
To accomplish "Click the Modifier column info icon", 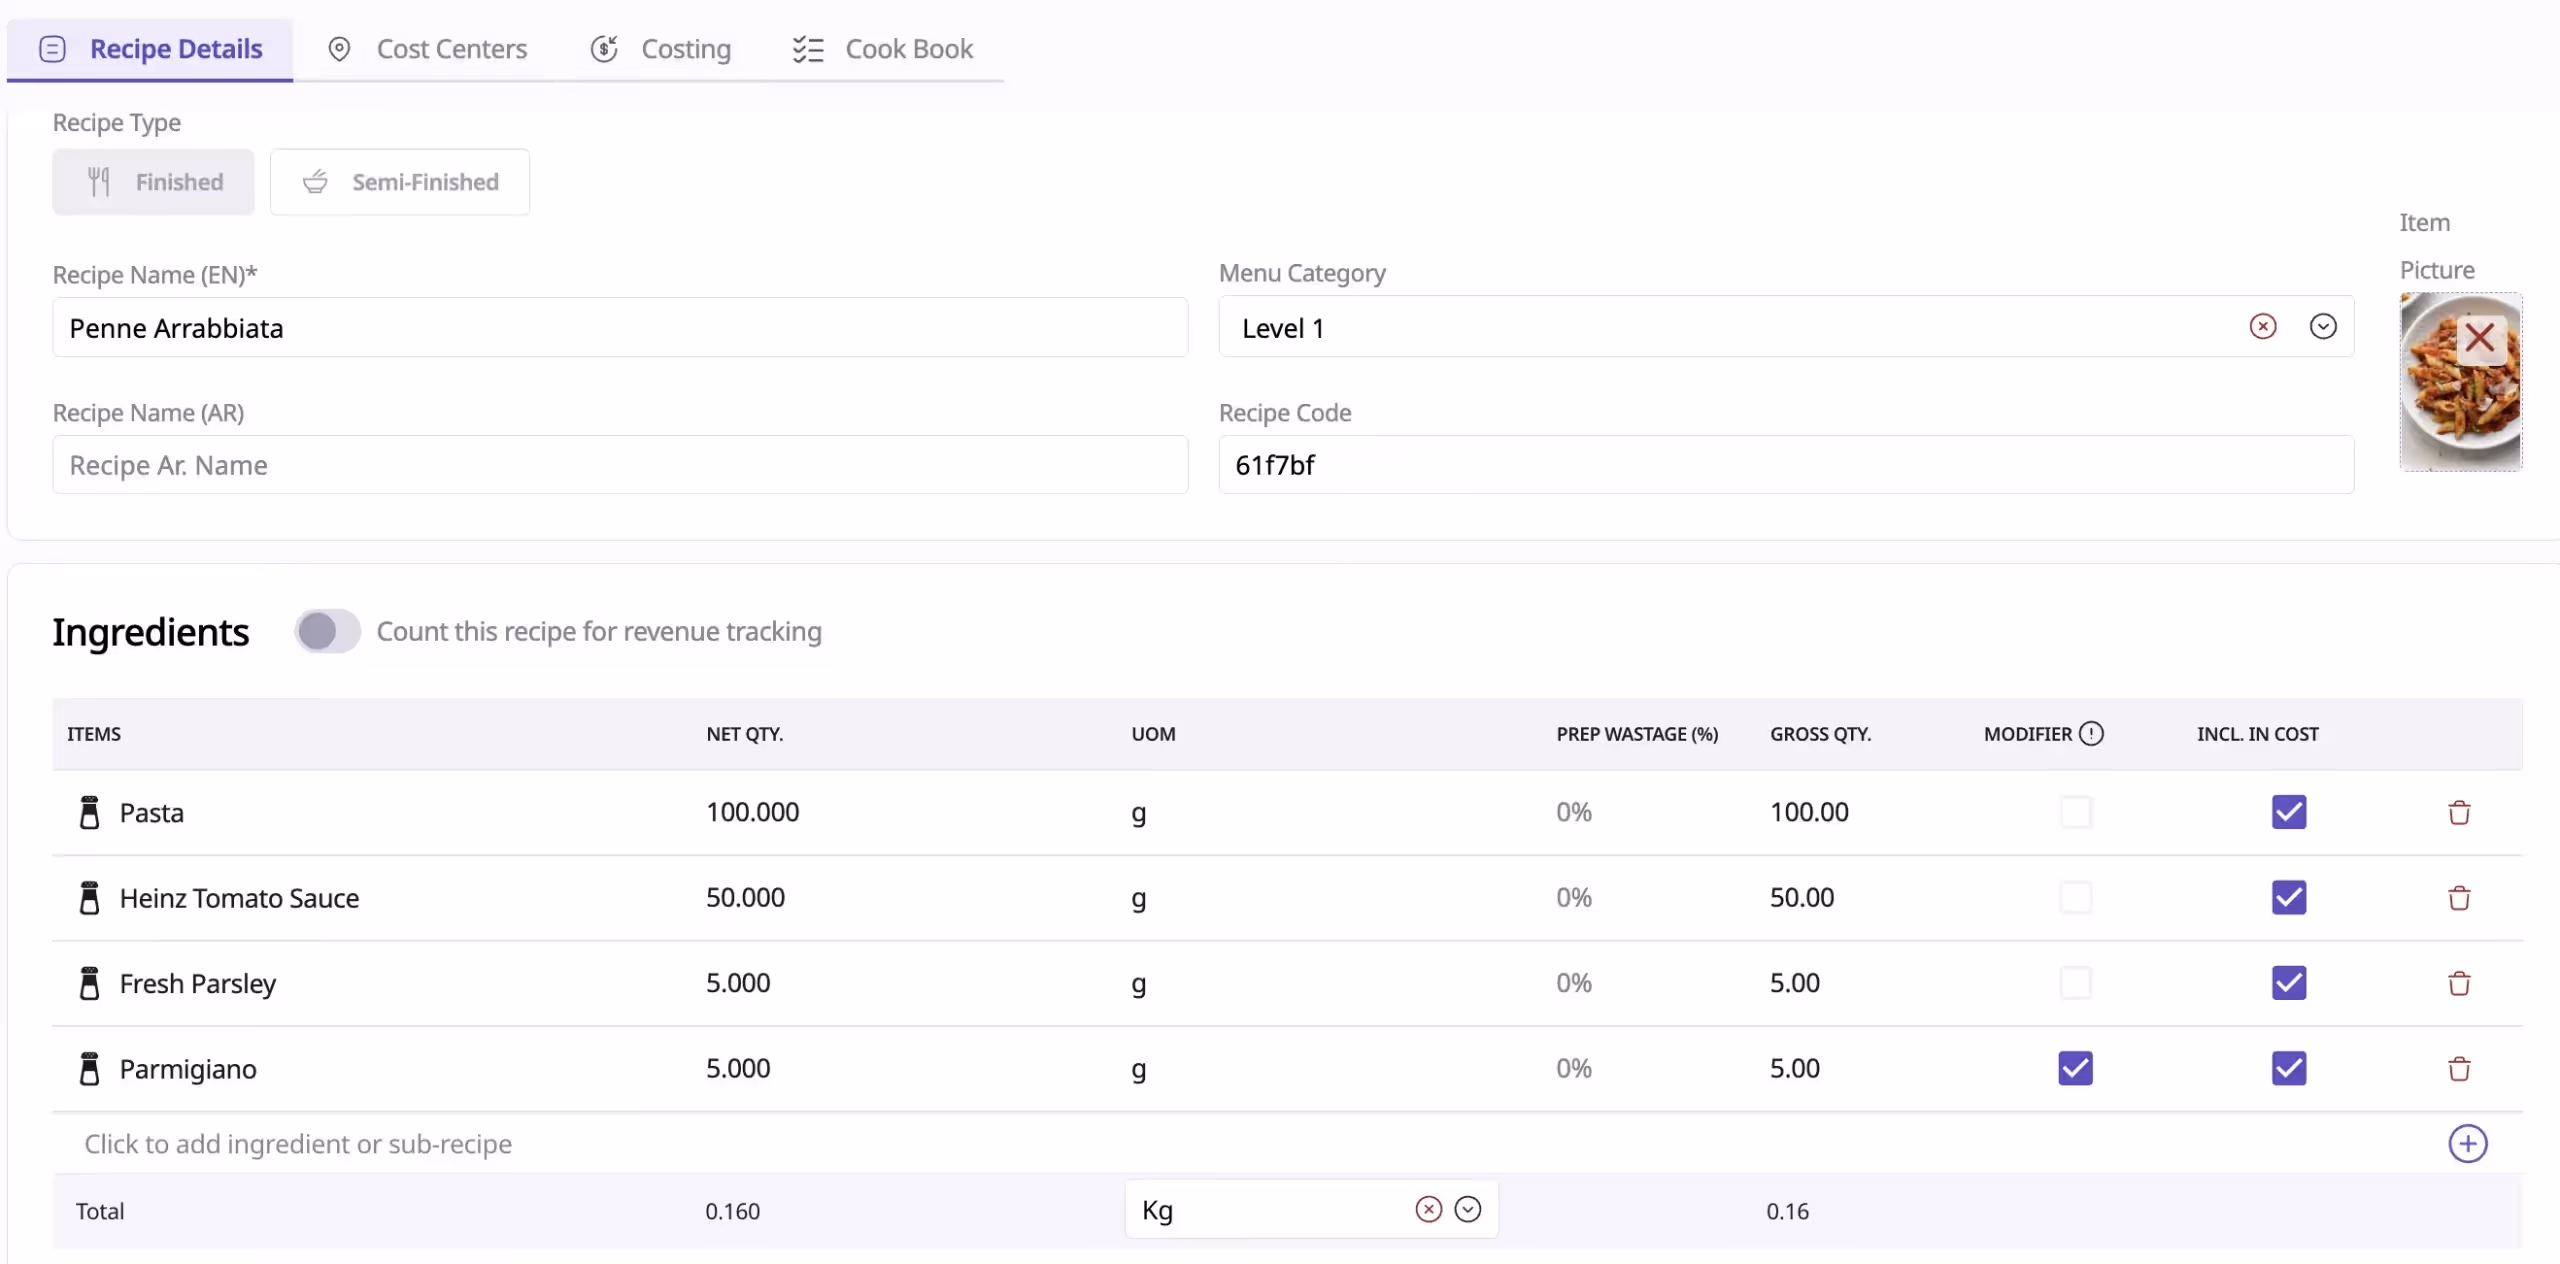I will click(2091, 733).
